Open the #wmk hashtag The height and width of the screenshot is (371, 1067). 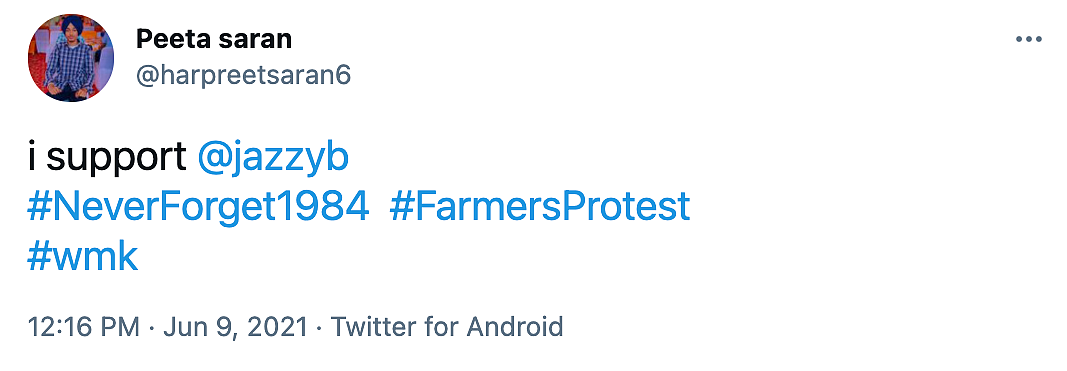point(82,257)
